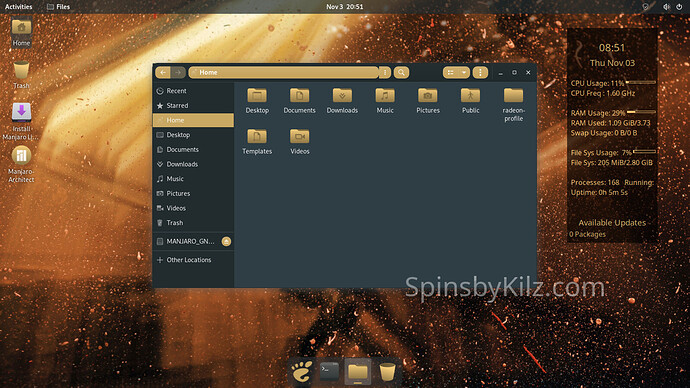Select the Pictures folder icon
This screenshot has width=690, height=388.
tap(428, 101)
